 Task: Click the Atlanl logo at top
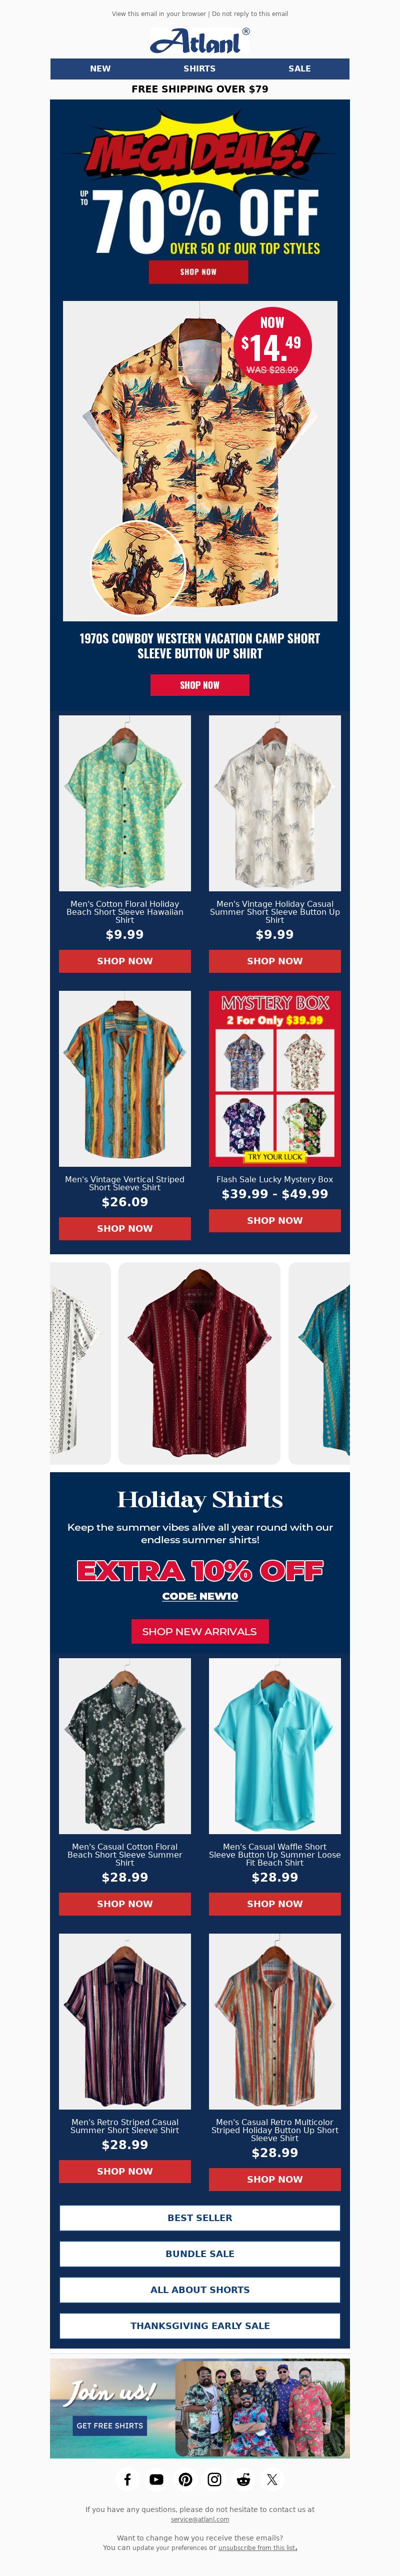click(200, 41)
